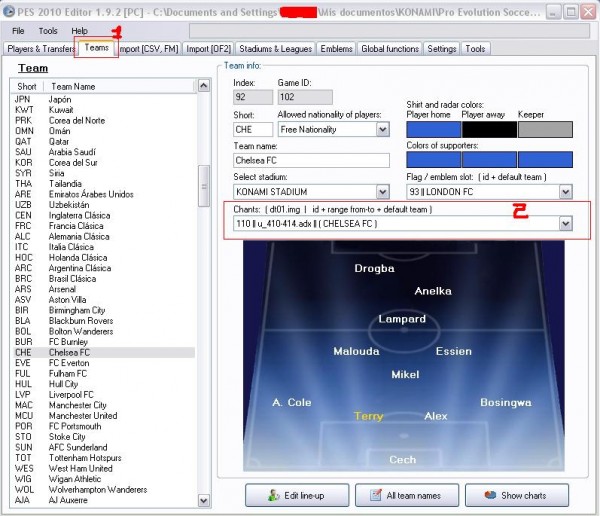This screenshot has height=516, width=600.
Task: Click the PES Editor app icon in title bar
Action: [8, 12]
